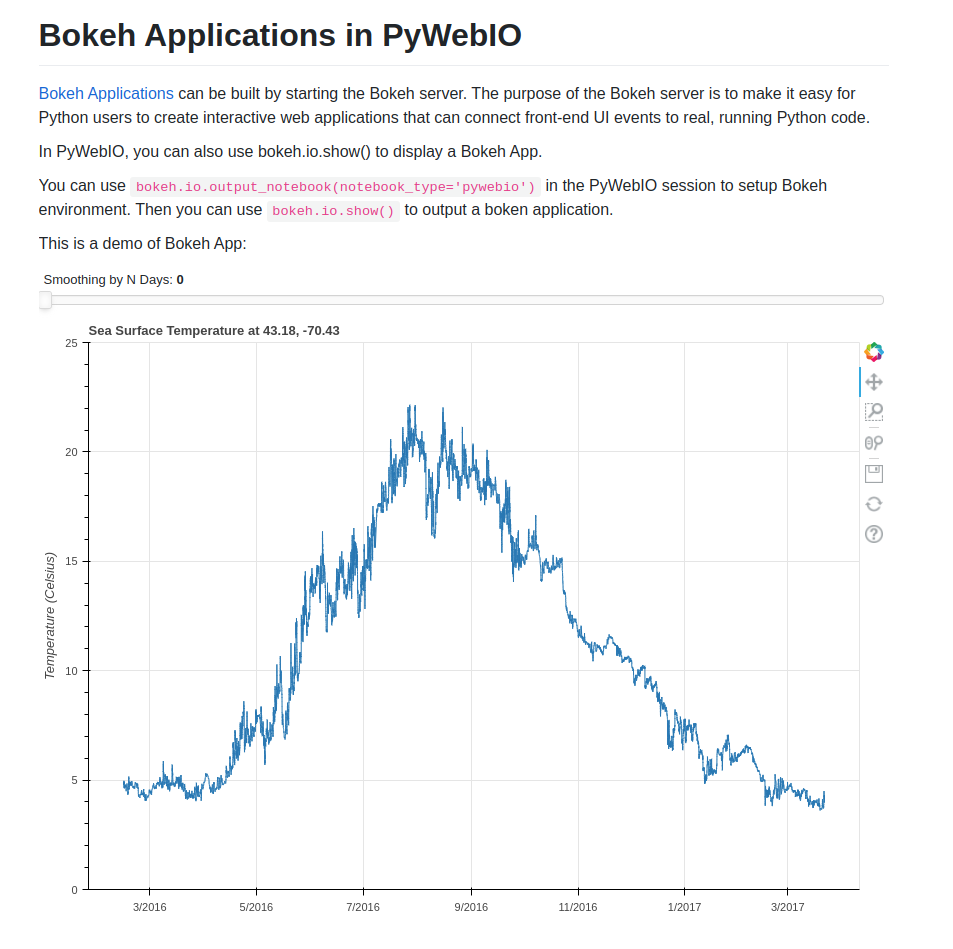
Task: Click the 7/2016 x-axis tick label
Action: point(363,907)
